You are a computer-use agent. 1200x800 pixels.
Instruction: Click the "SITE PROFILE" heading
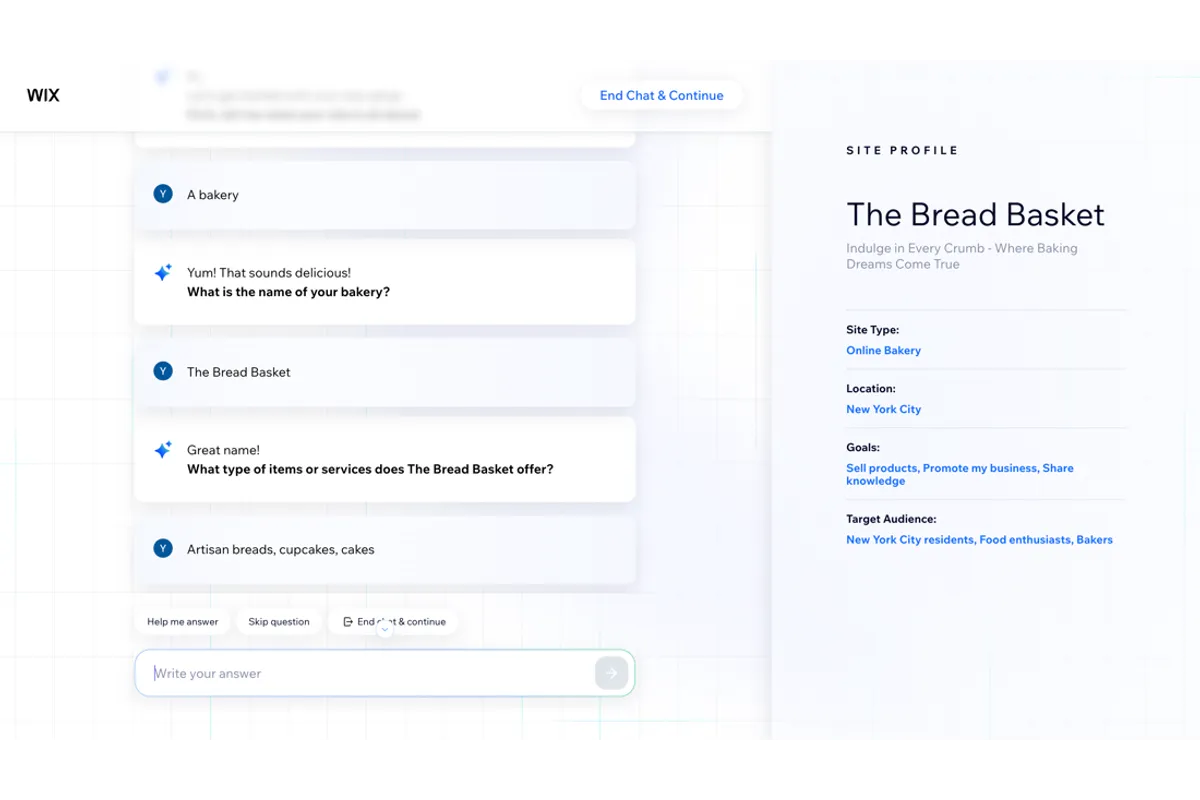pos(902,151)
